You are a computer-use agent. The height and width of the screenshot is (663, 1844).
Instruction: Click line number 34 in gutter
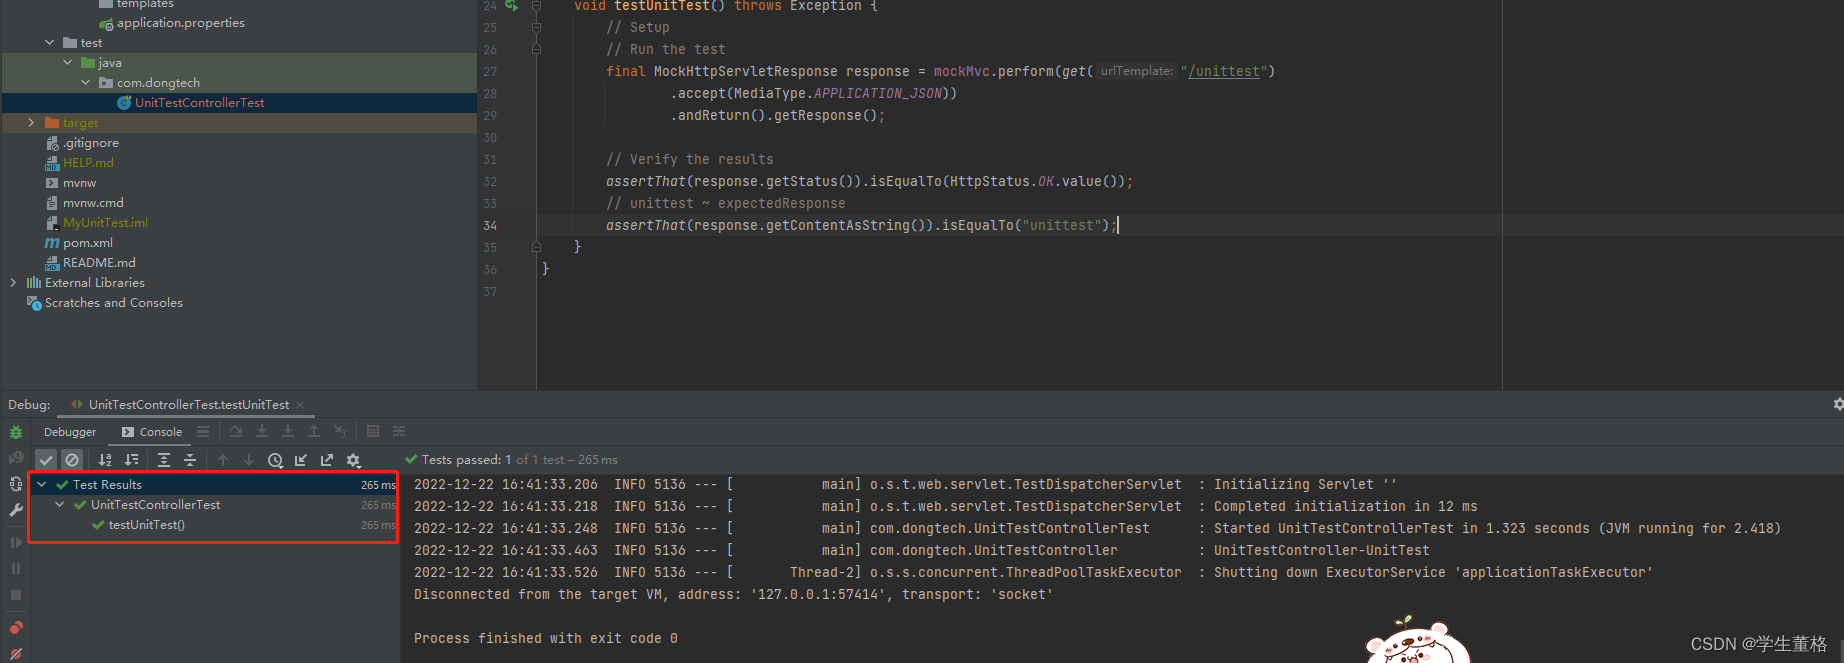point(490,226)
